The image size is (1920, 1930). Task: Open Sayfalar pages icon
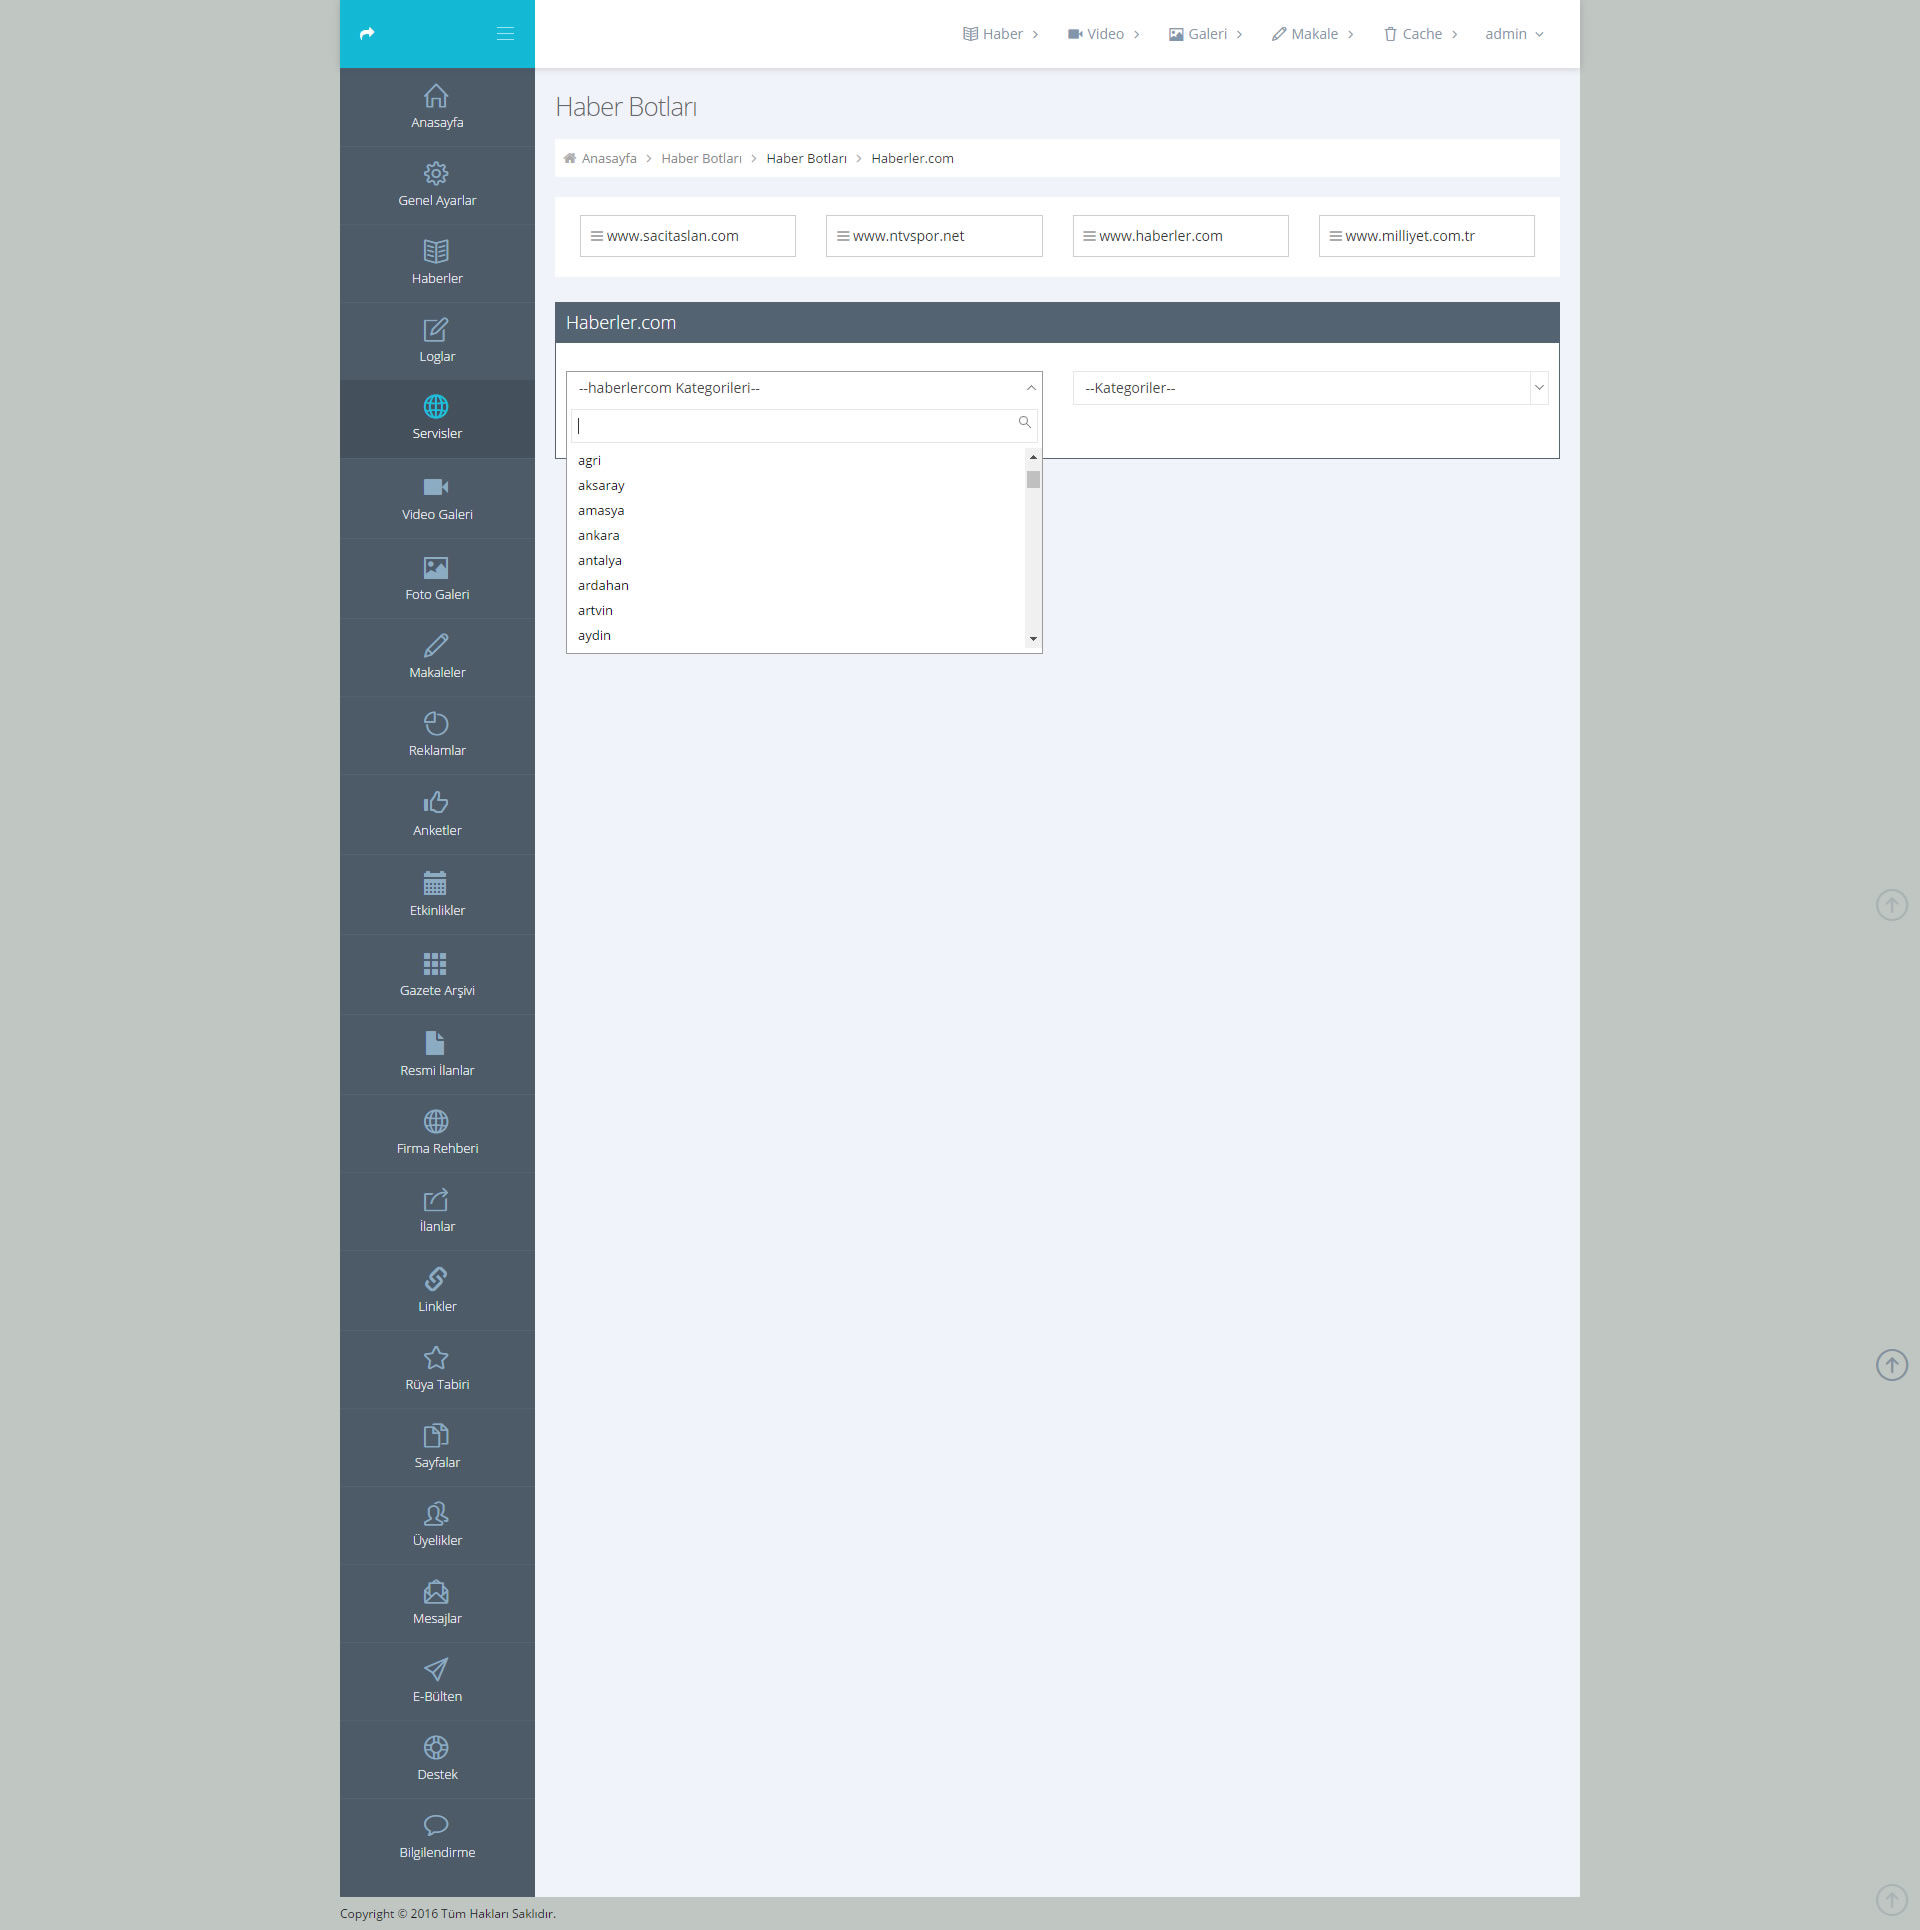(x=436, y=1436)
